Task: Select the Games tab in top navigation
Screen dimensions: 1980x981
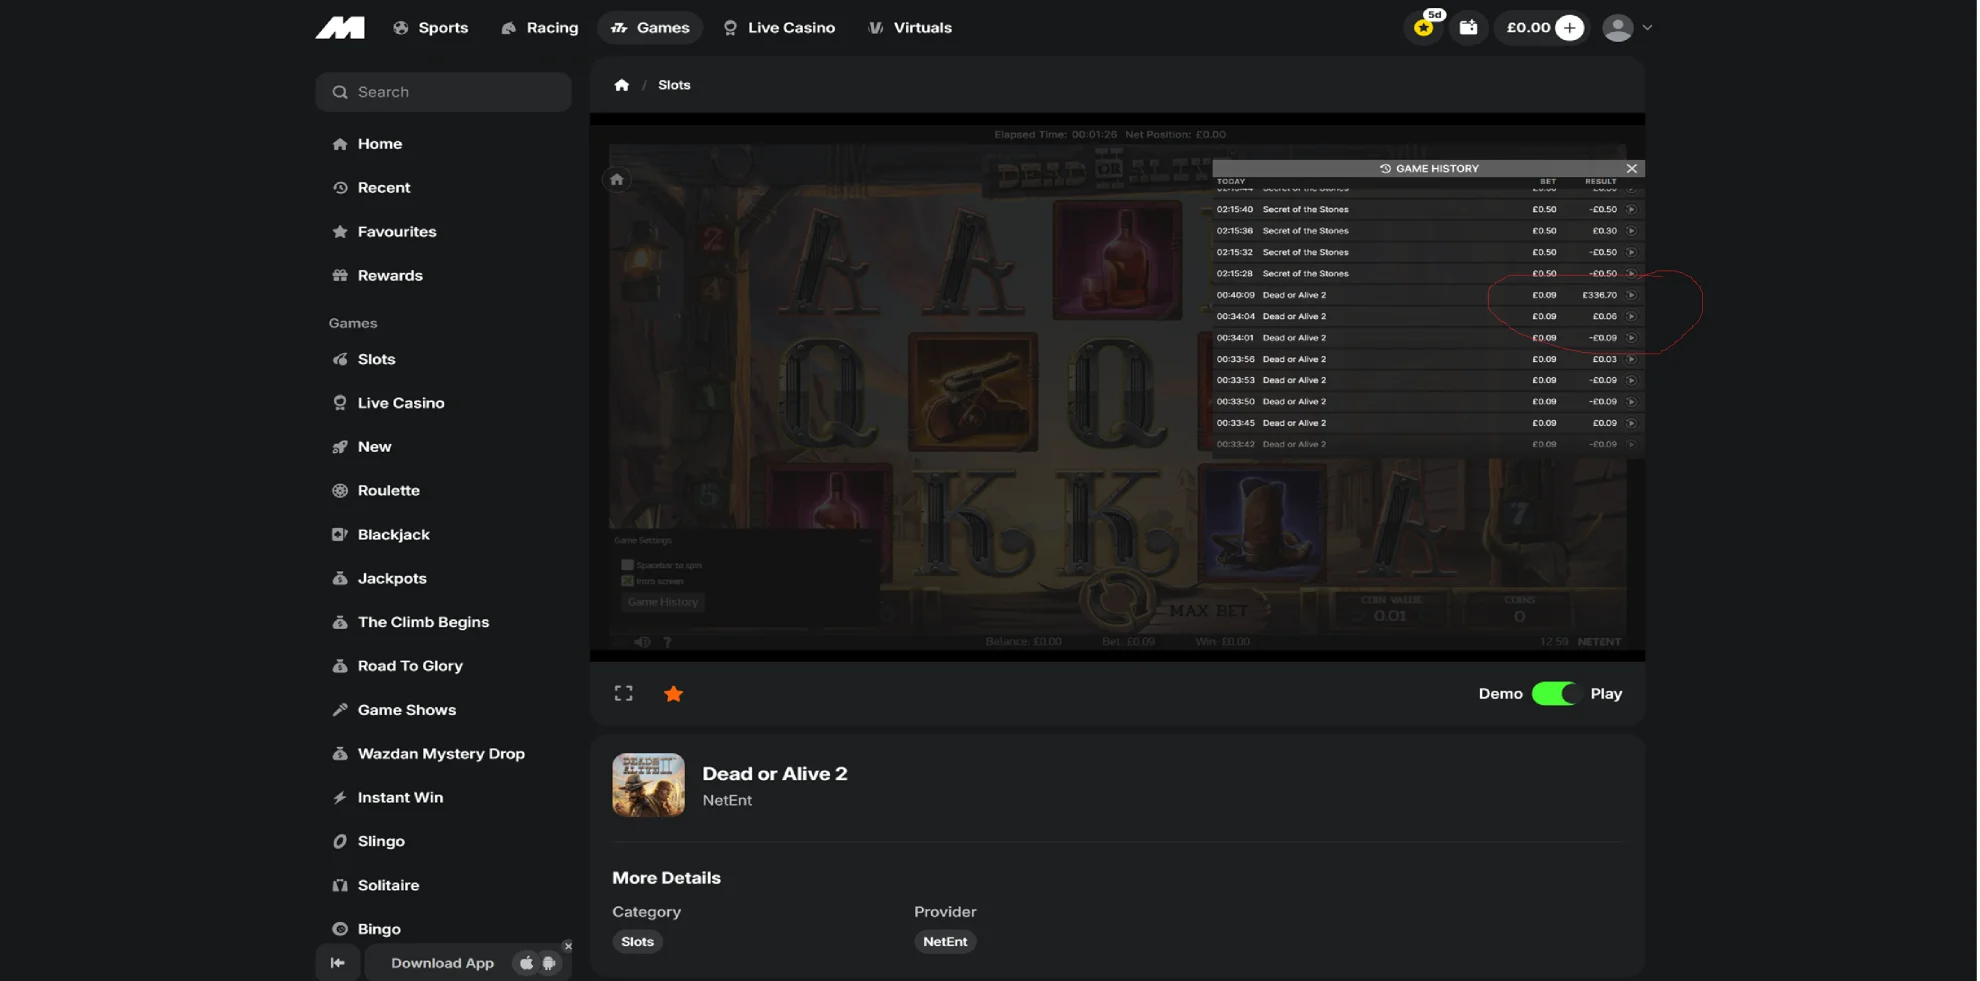Action: pos(650,28)
